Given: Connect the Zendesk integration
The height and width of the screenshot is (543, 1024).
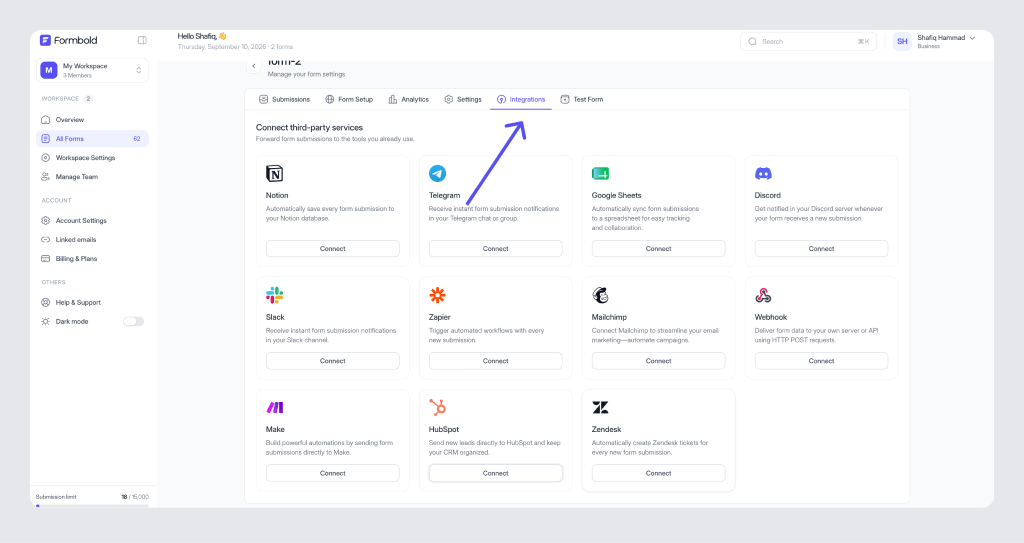Looking at the screenshot, I should point(658,473).
